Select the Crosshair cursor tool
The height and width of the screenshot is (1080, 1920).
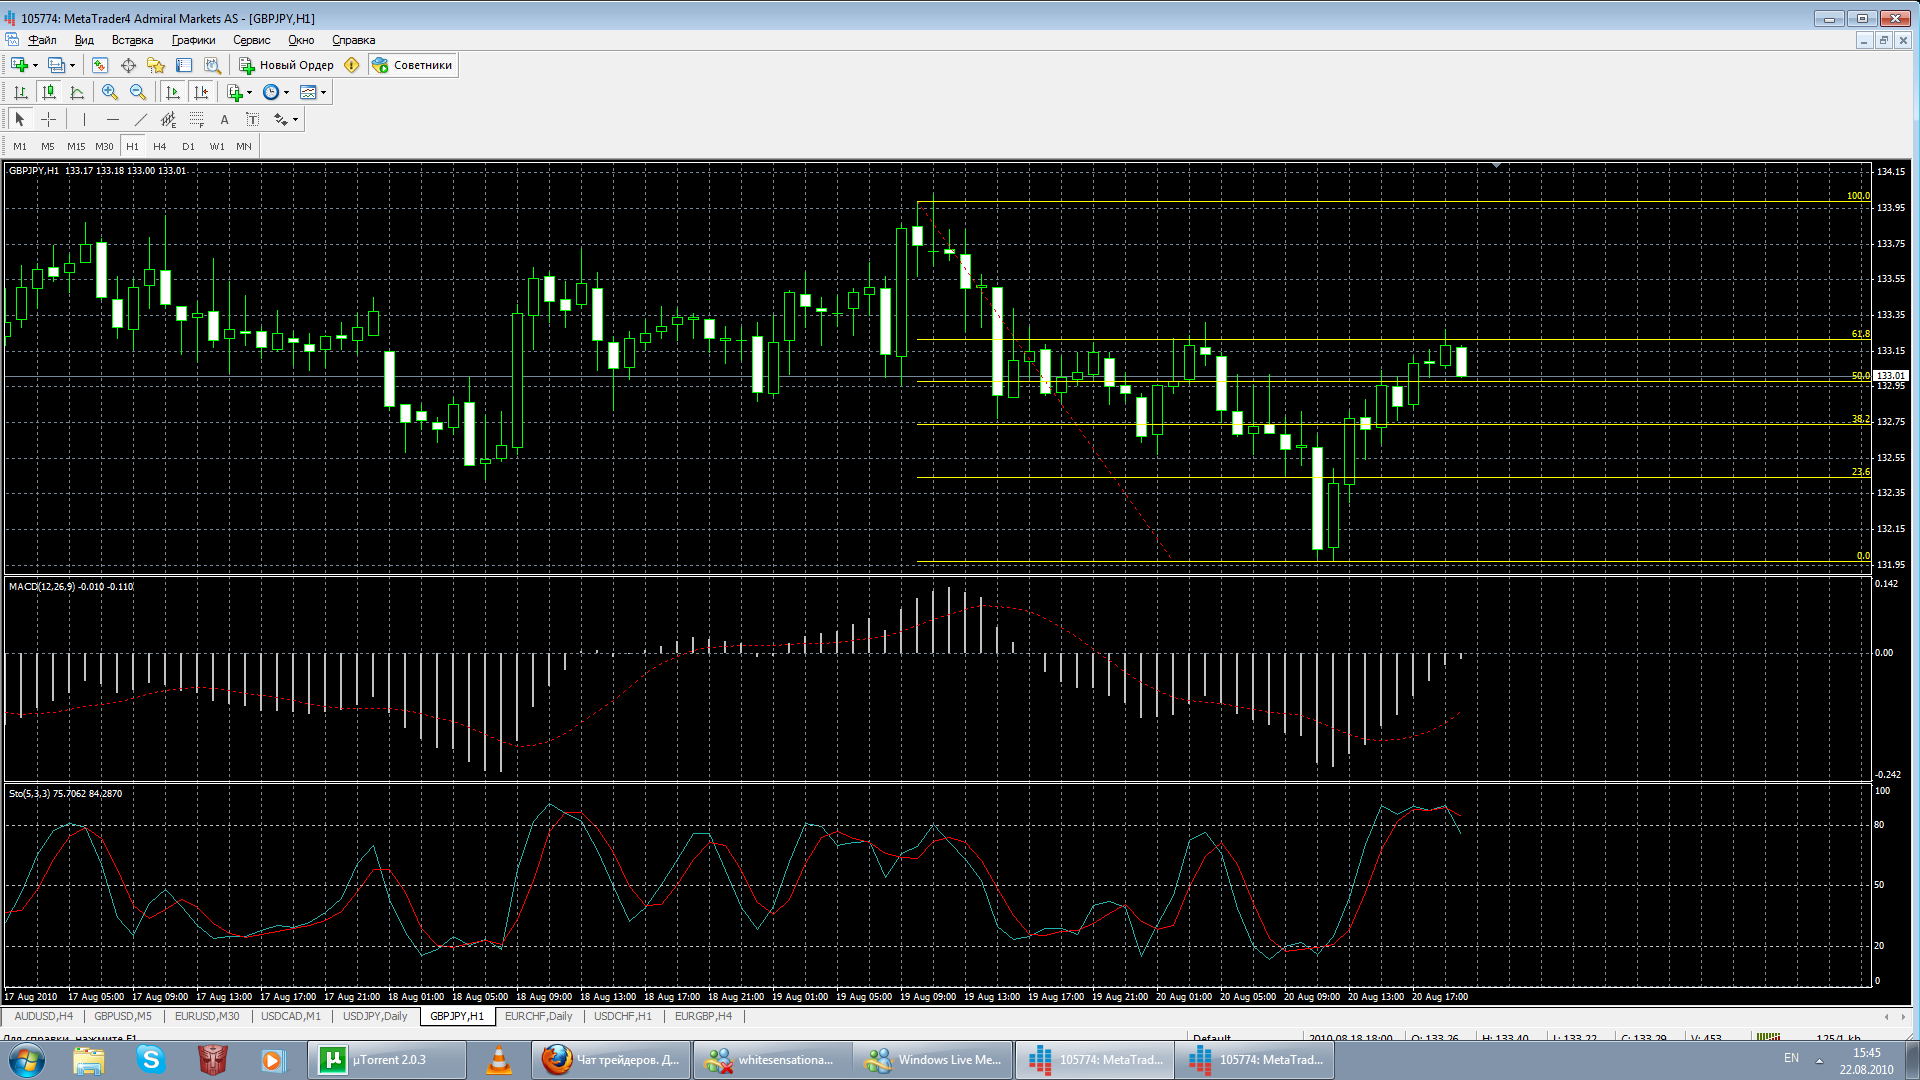pyautogui.click(x=48, y=119)
